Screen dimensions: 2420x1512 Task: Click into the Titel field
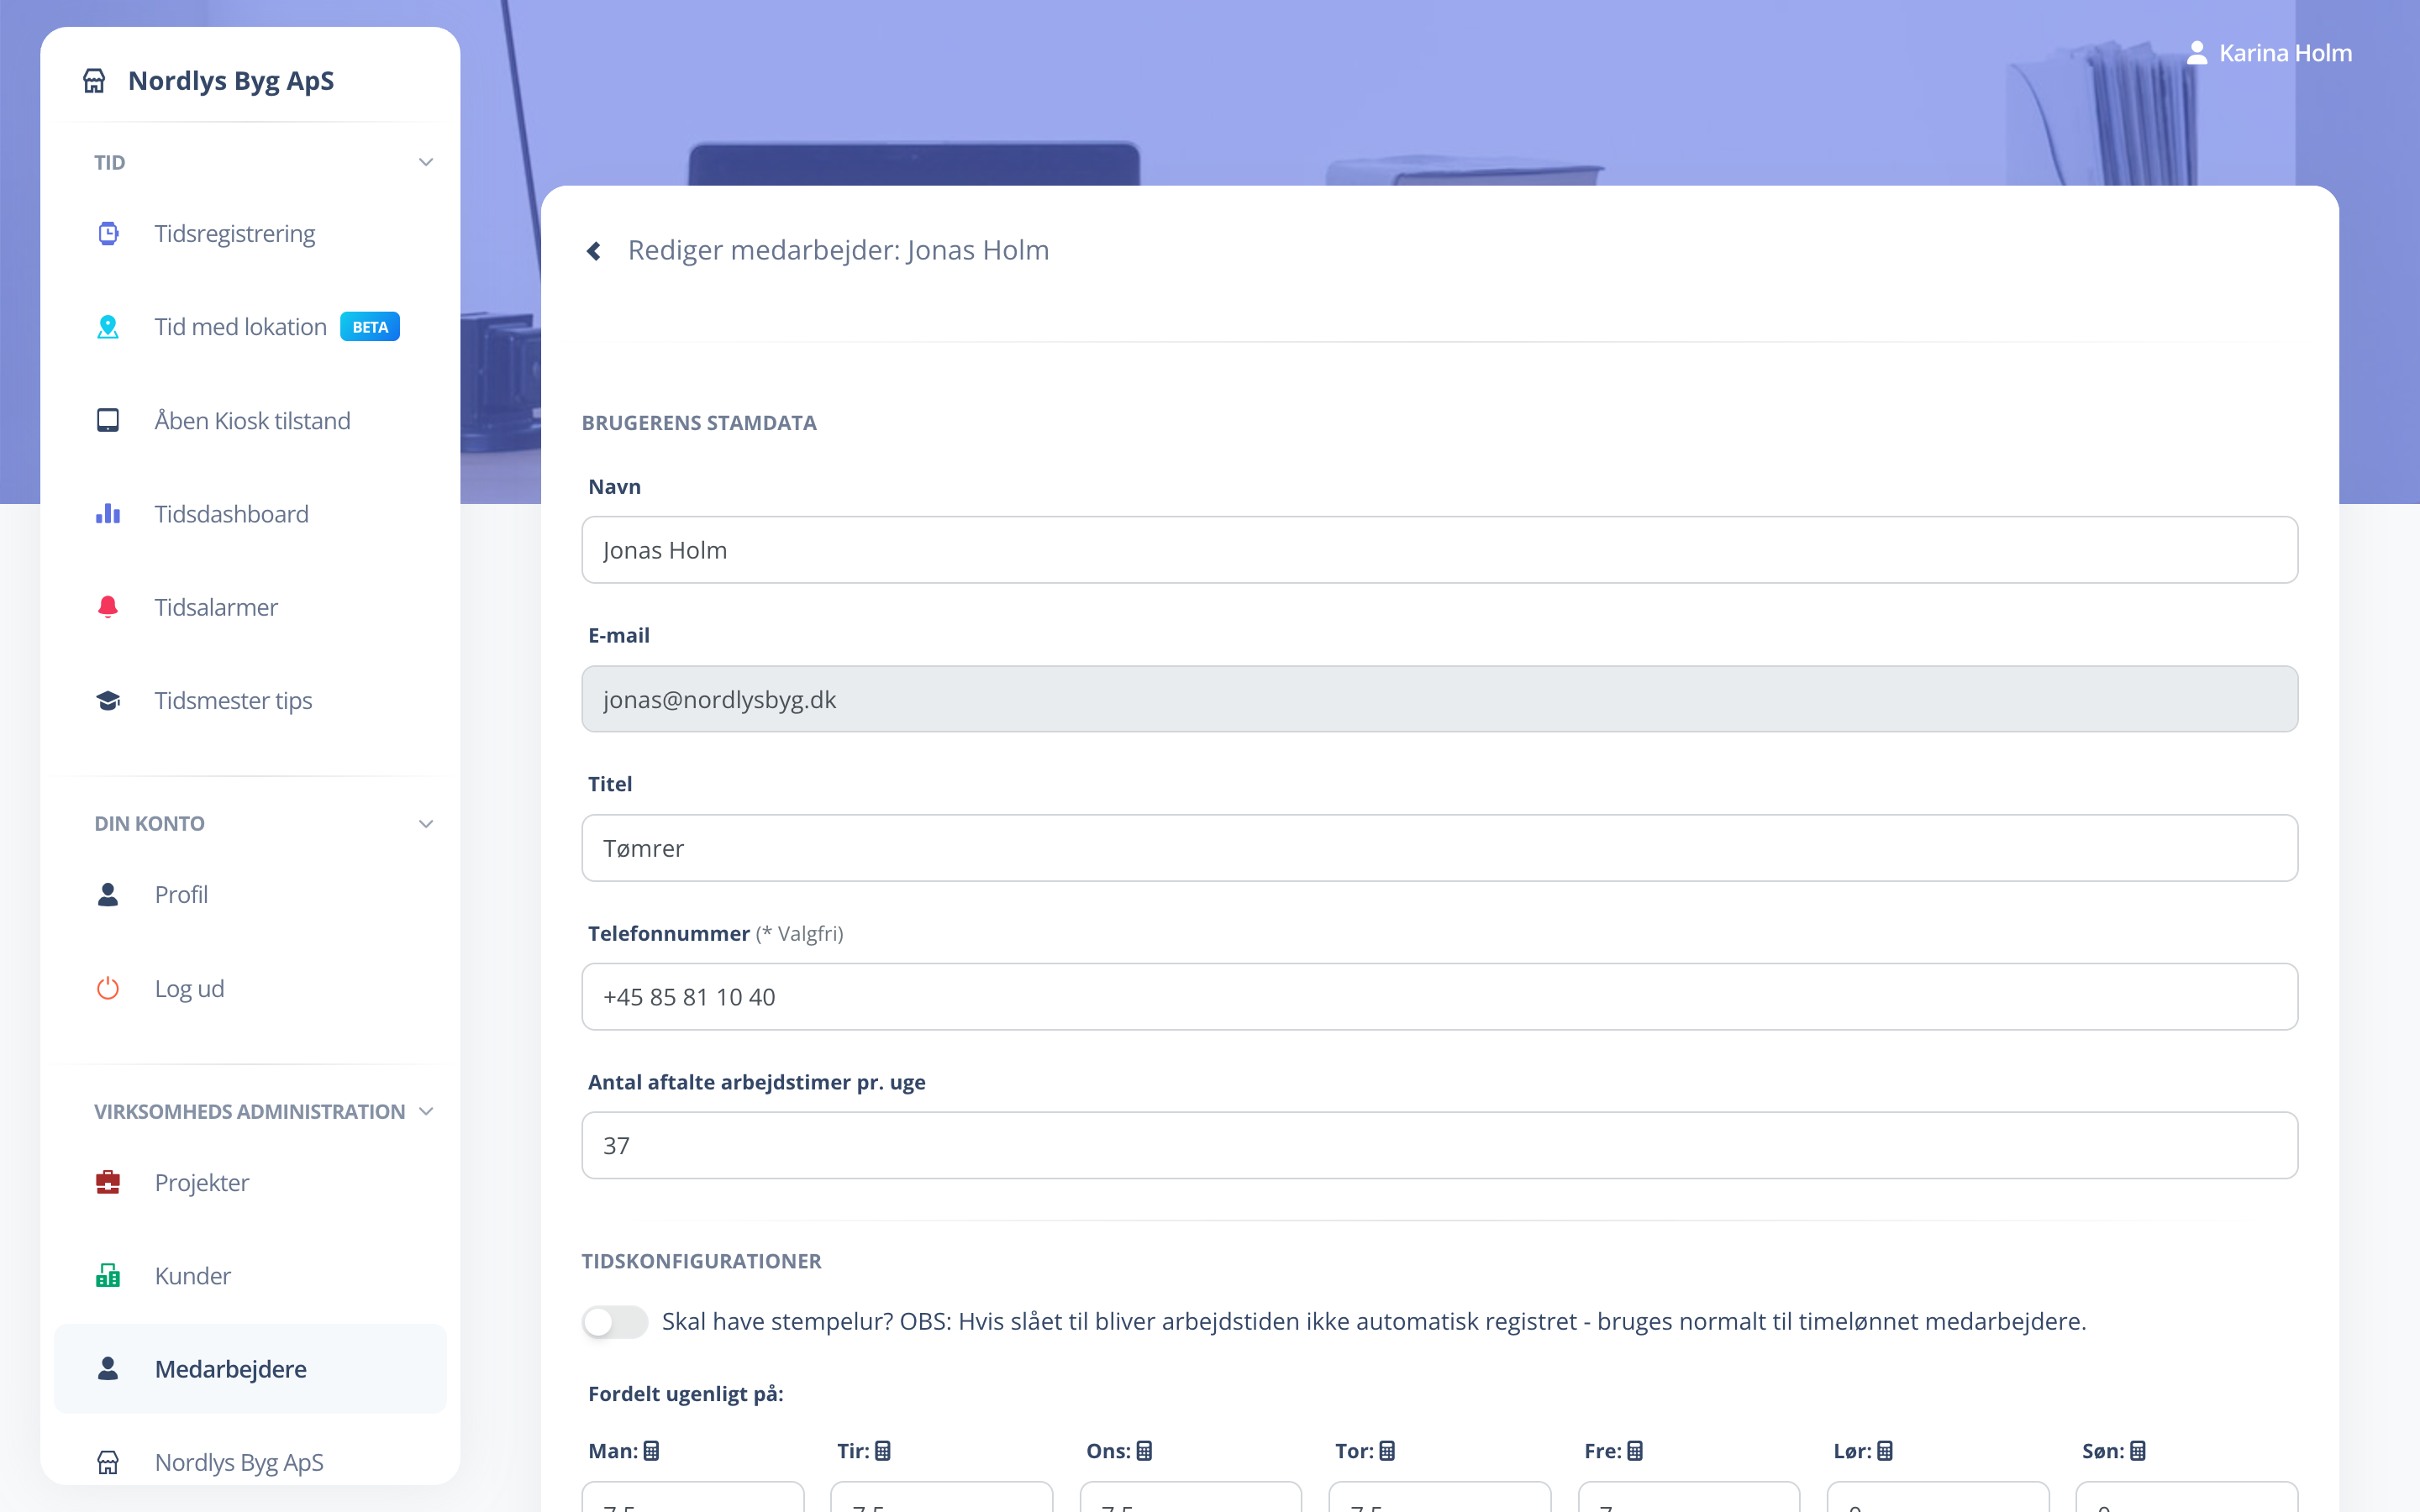coord(1439,848)
